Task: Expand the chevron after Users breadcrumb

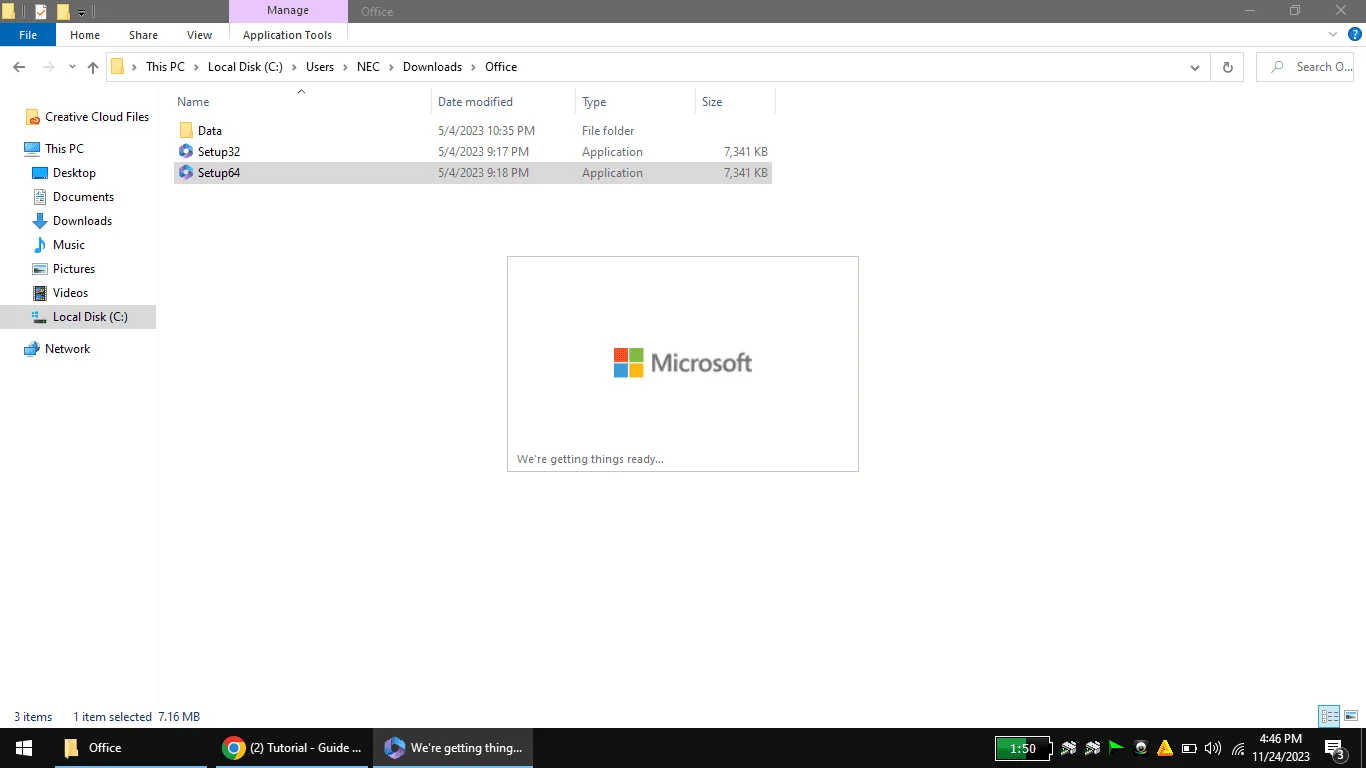Action: pos(346,67)
